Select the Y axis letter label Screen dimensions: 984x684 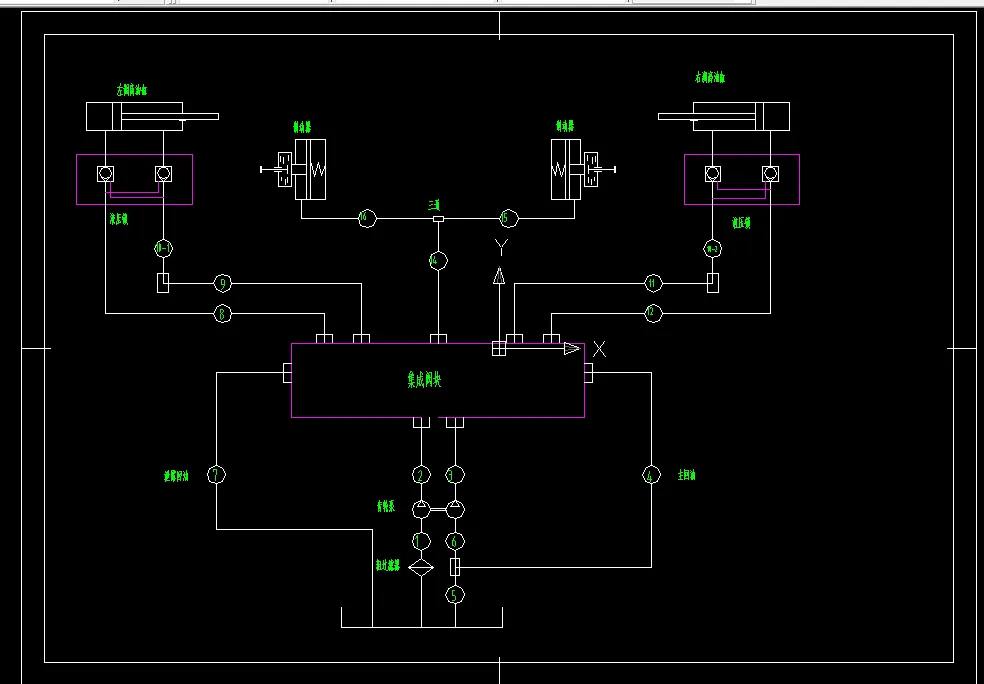point(501,247)
